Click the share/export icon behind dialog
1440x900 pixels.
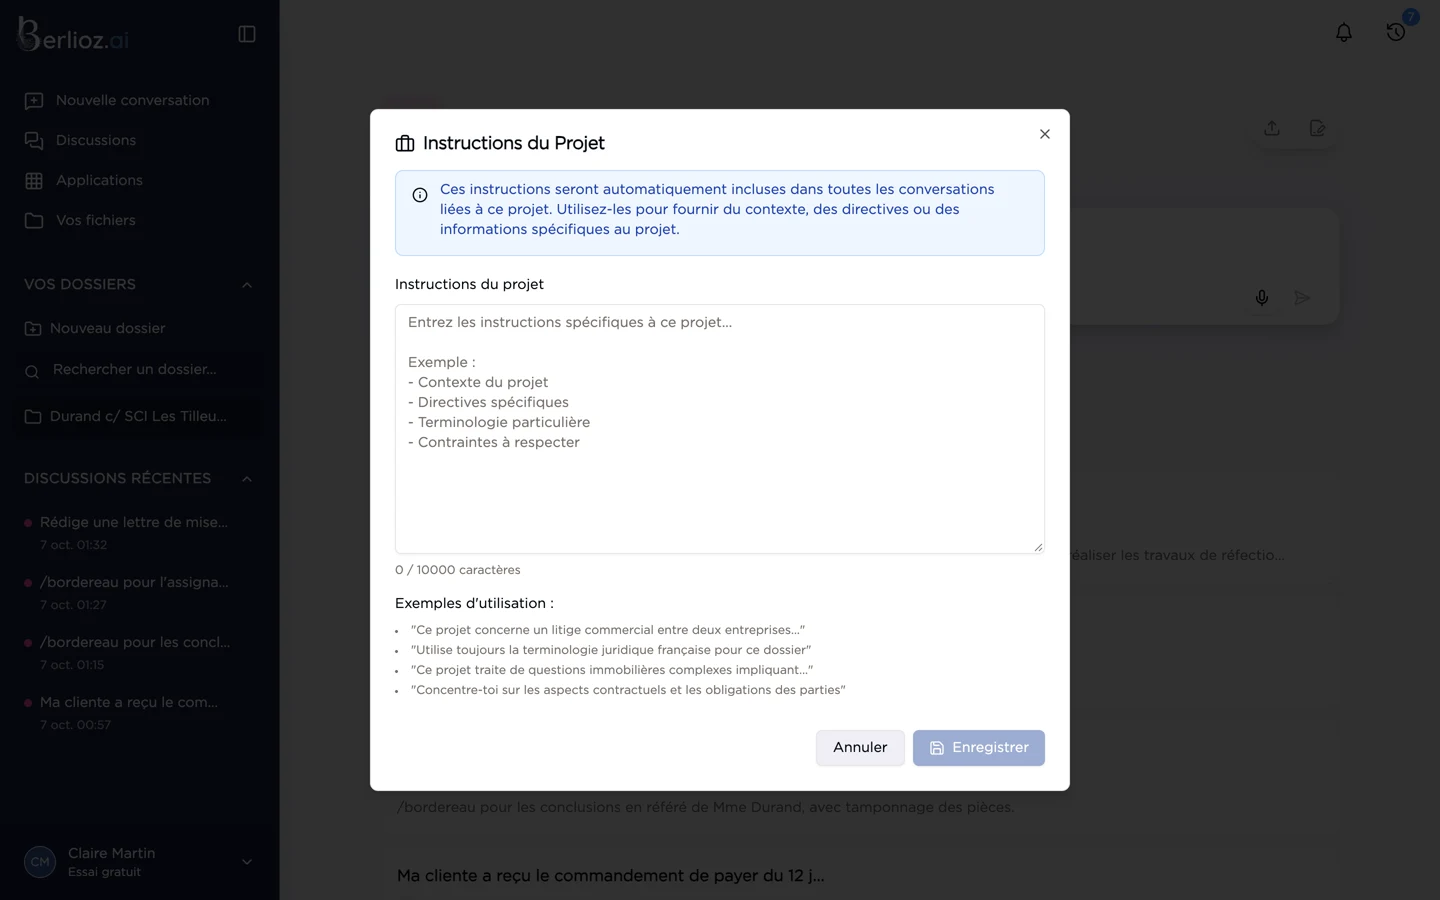[x=1272, y=128]
